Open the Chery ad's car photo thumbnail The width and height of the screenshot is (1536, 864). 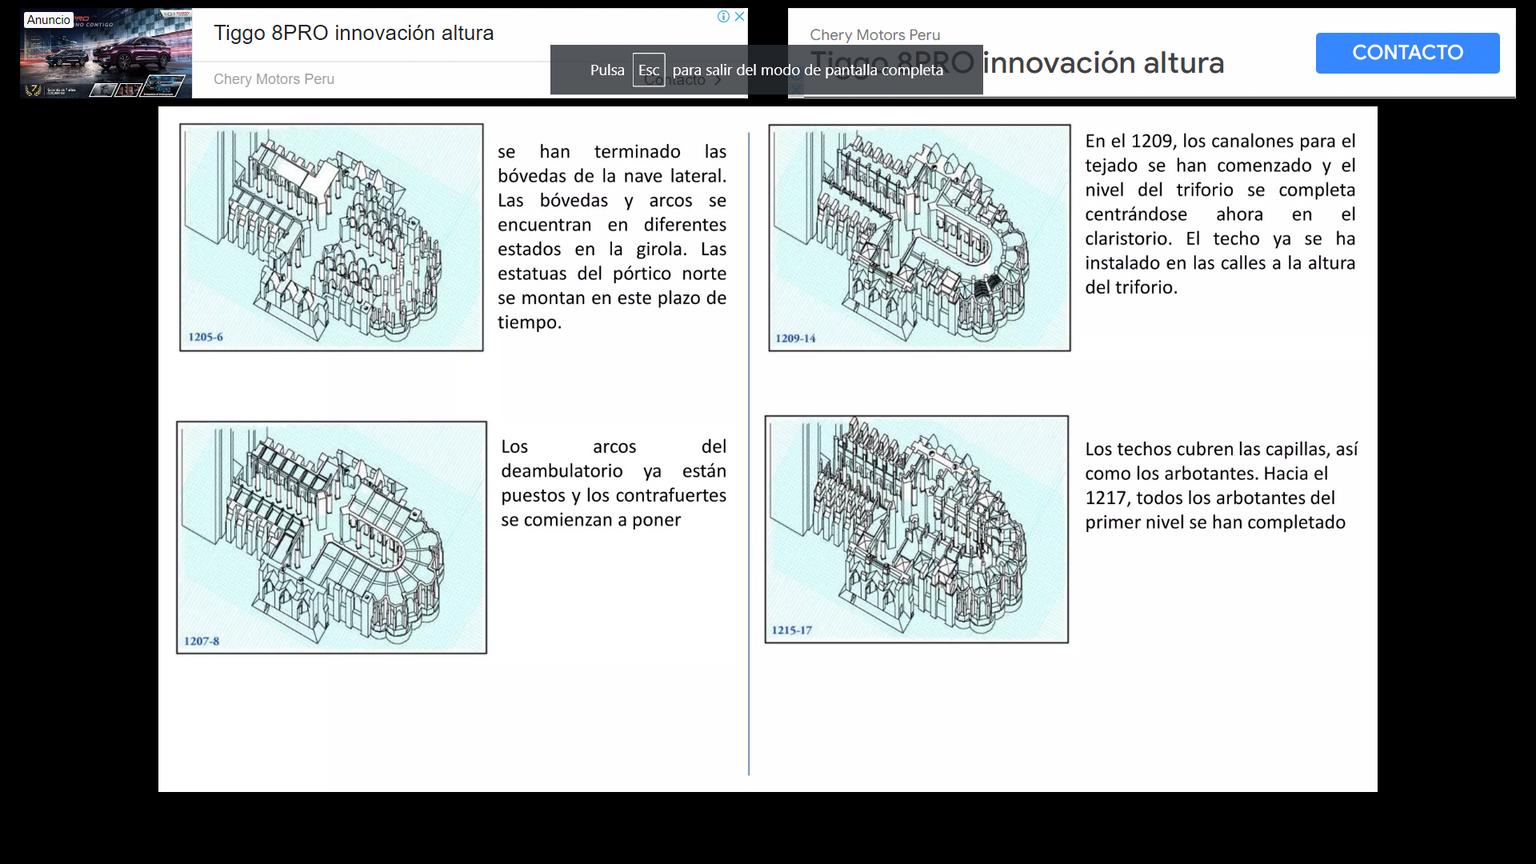pyautogui.click(x=106, y=53)
